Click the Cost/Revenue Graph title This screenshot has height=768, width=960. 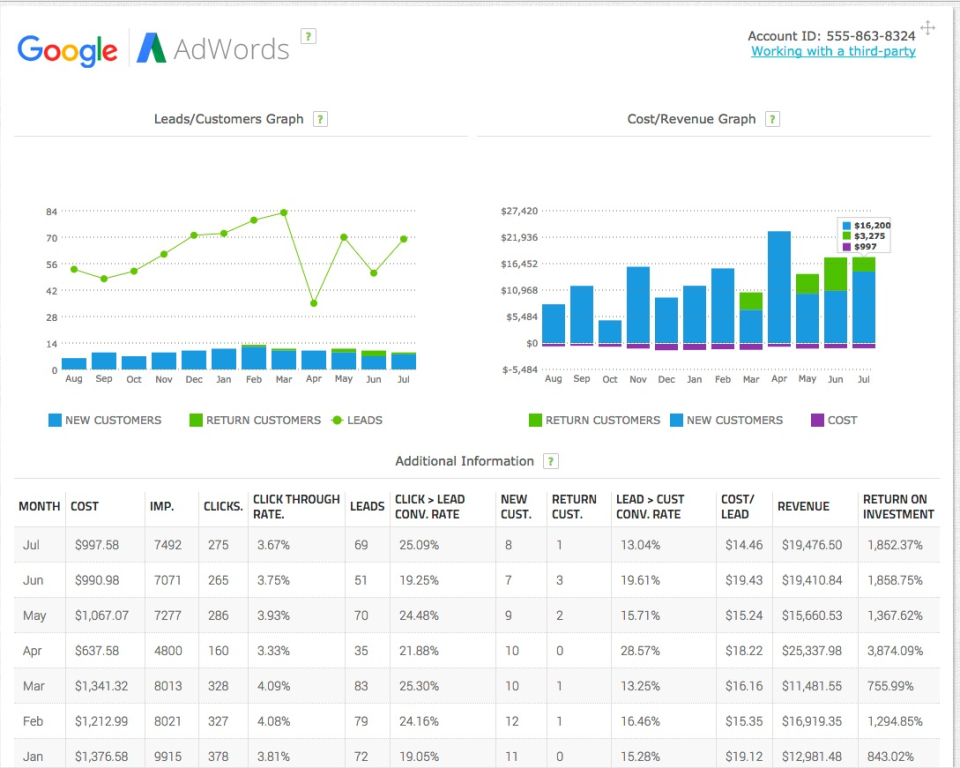coord(691,119)
